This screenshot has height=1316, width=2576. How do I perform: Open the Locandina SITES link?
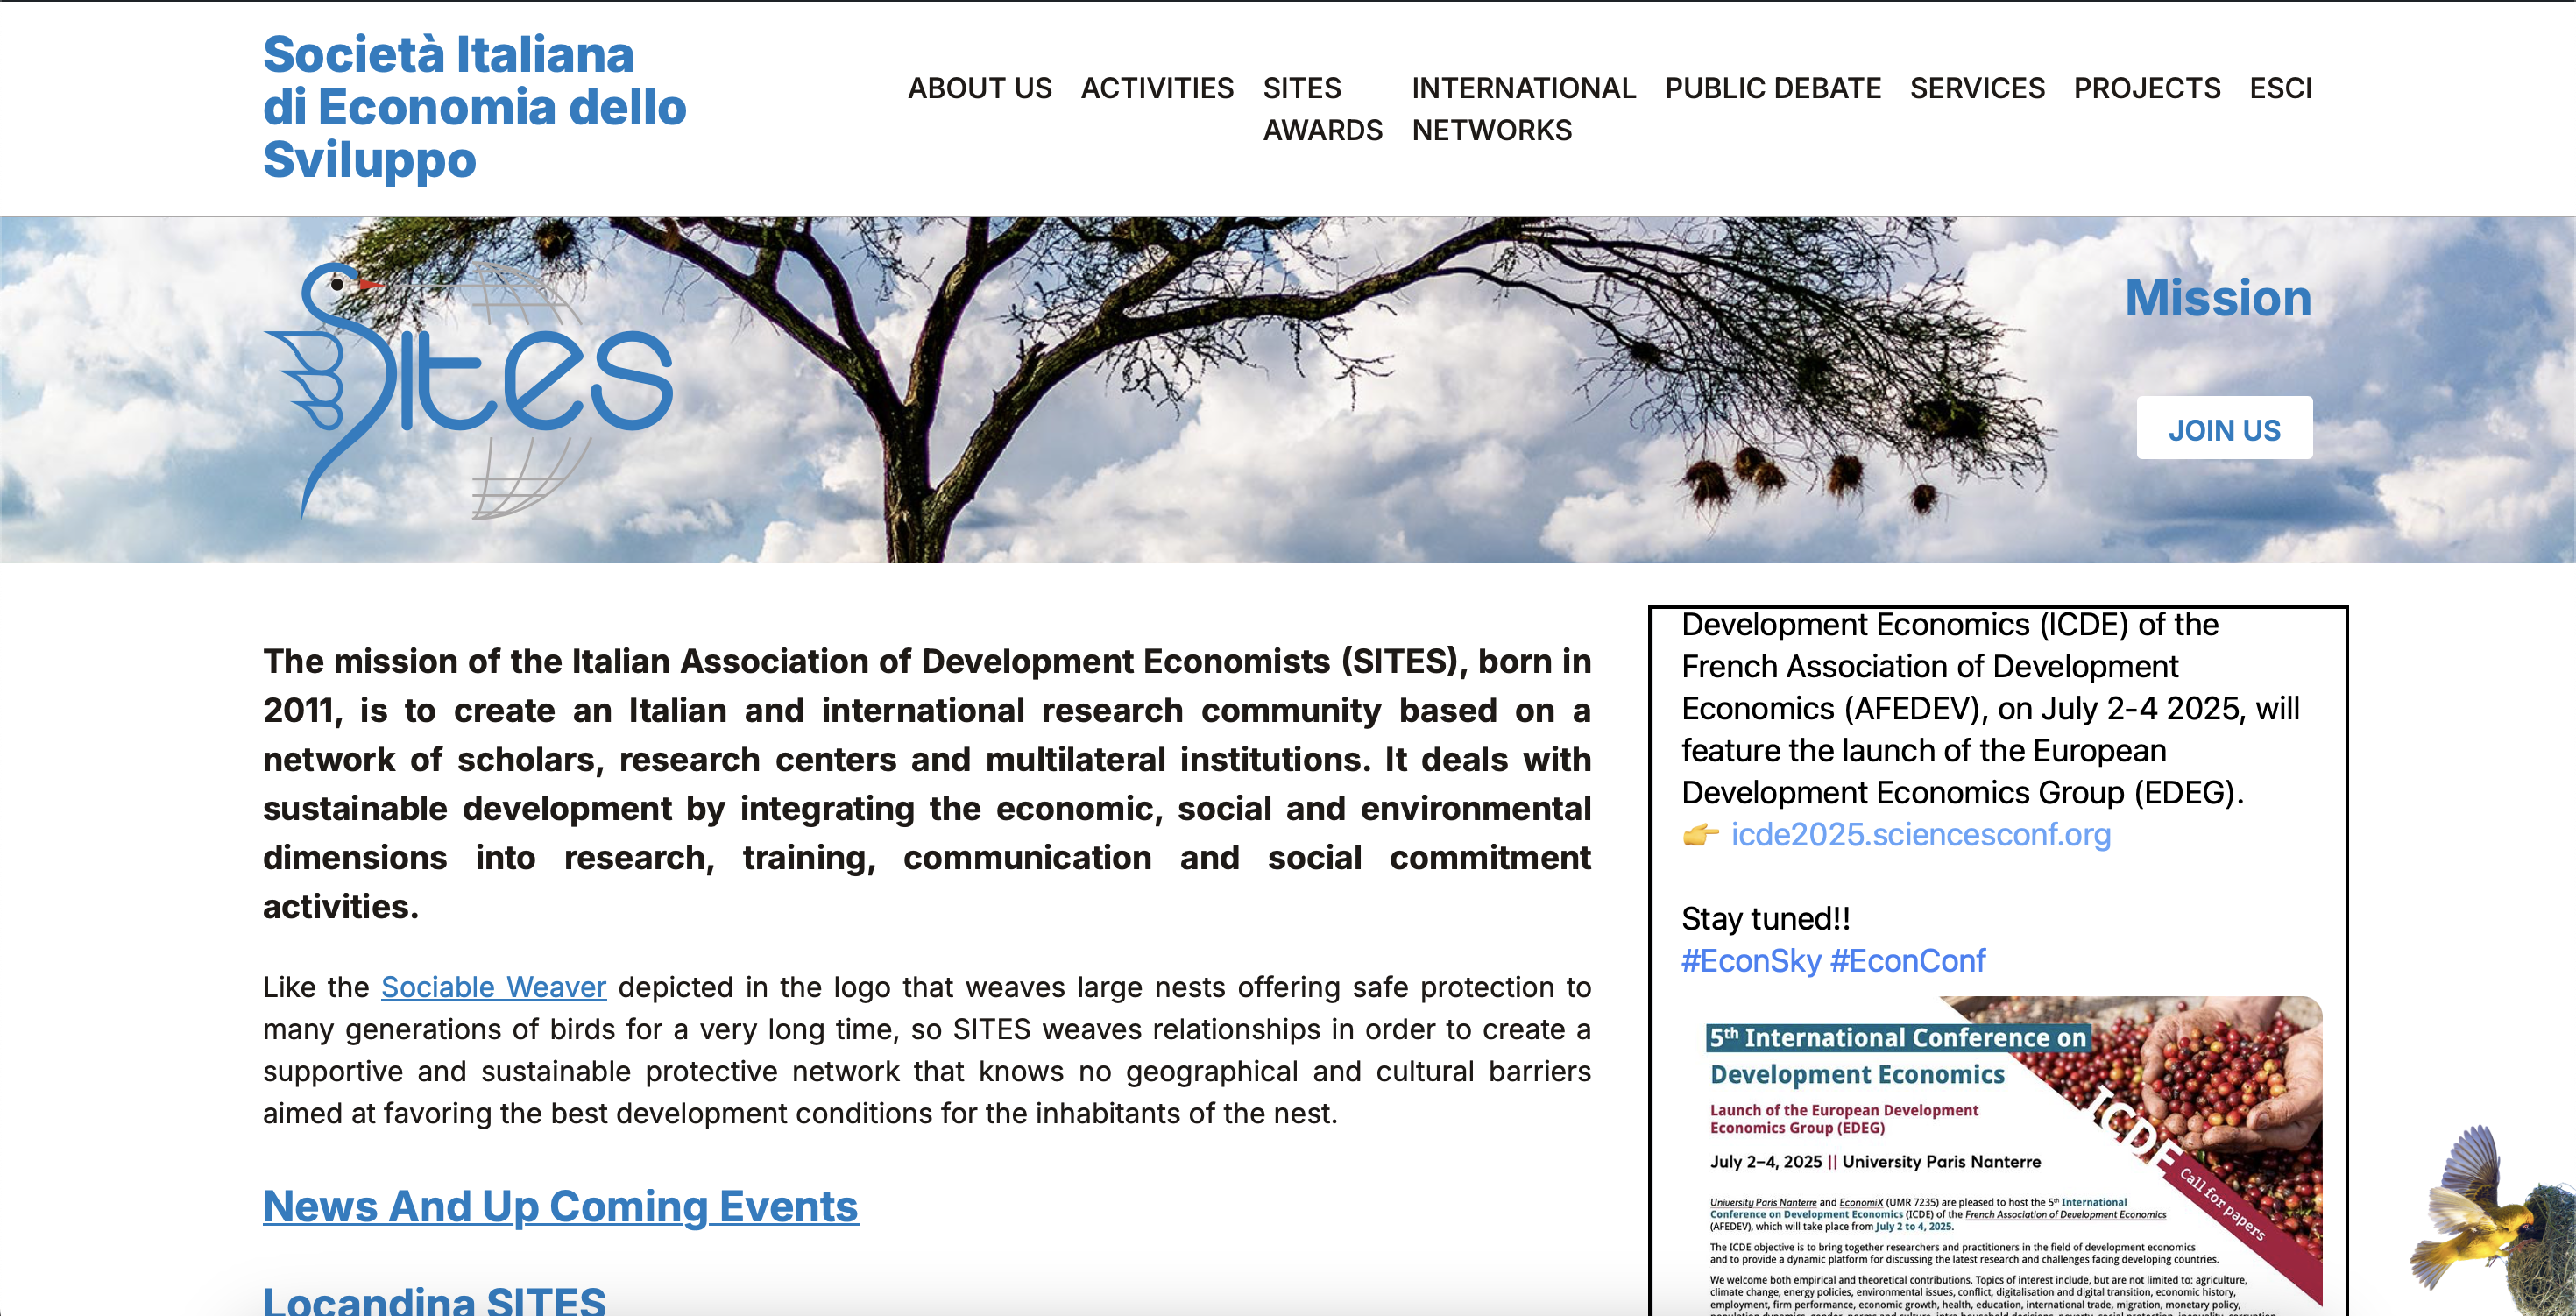pos(434,1300)
